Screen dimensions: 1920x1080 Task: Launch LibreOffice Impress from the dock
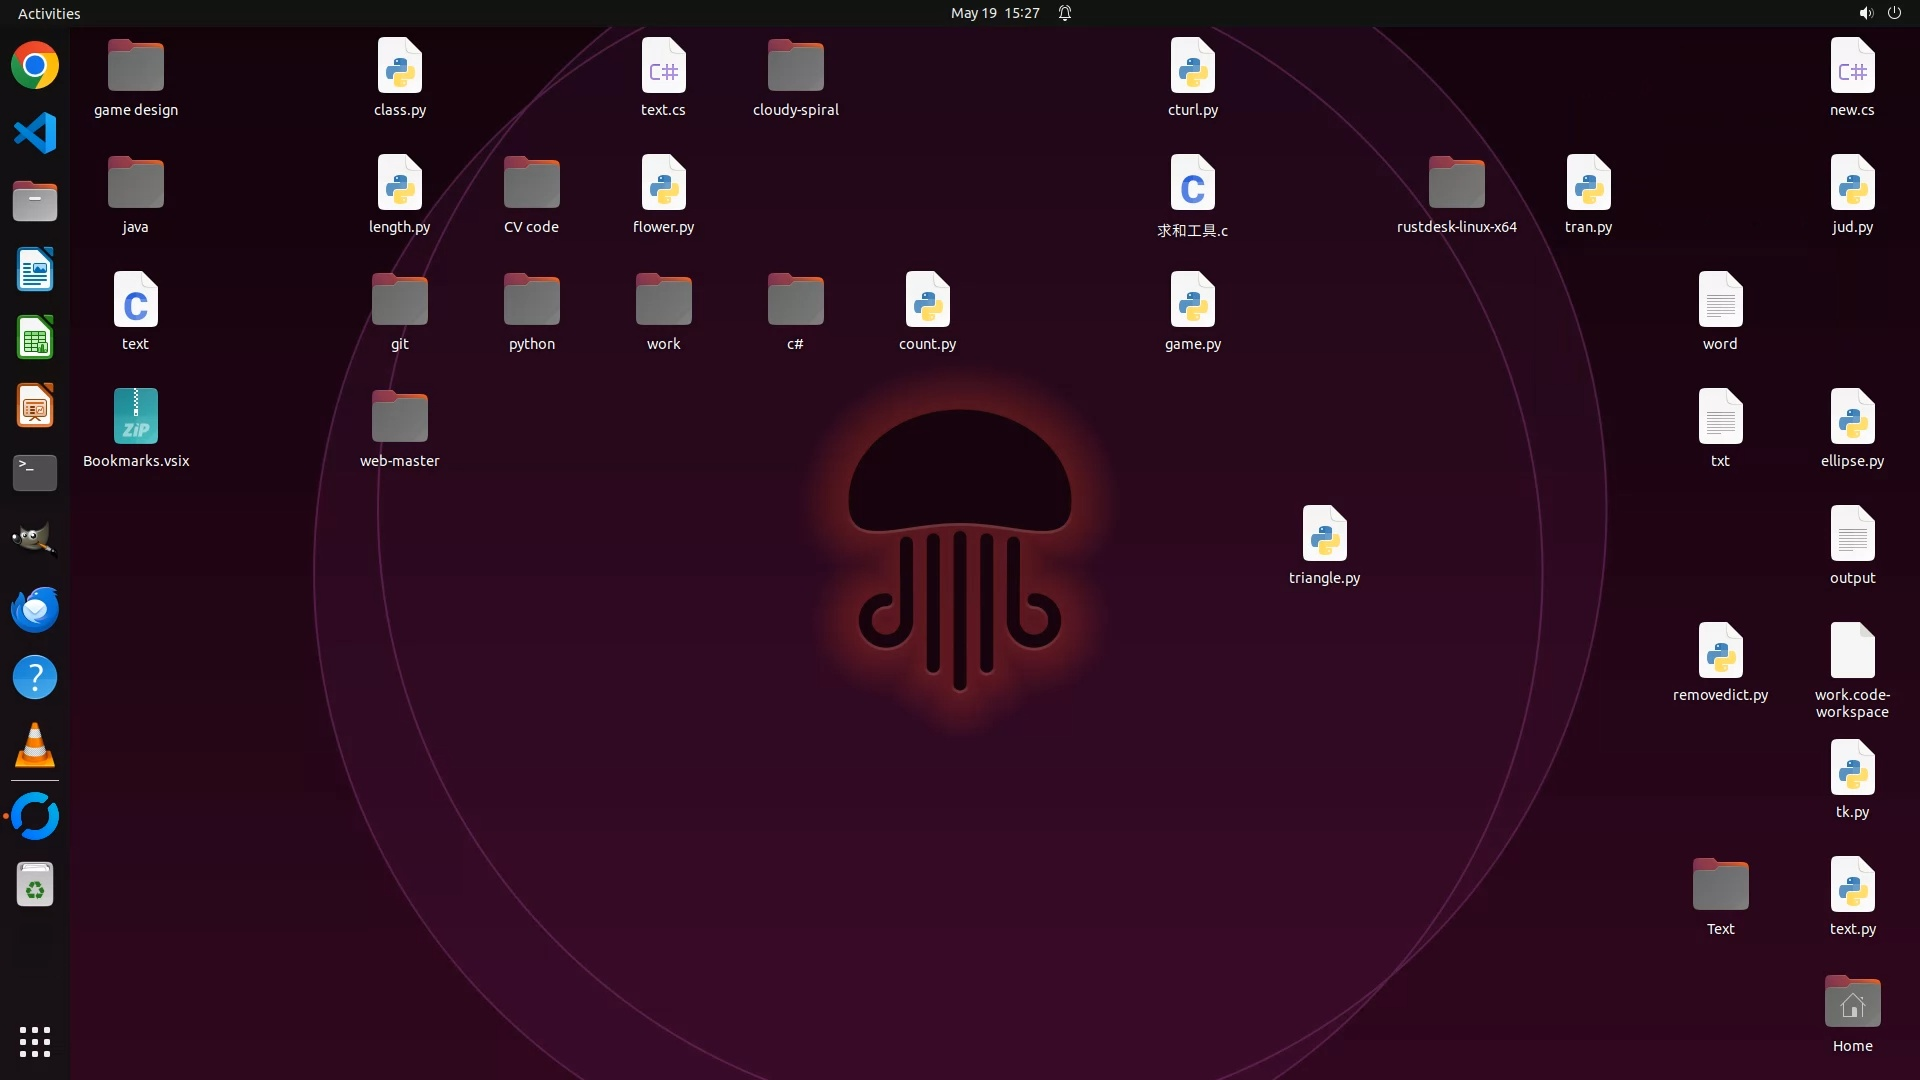click(x=35, y=406)
